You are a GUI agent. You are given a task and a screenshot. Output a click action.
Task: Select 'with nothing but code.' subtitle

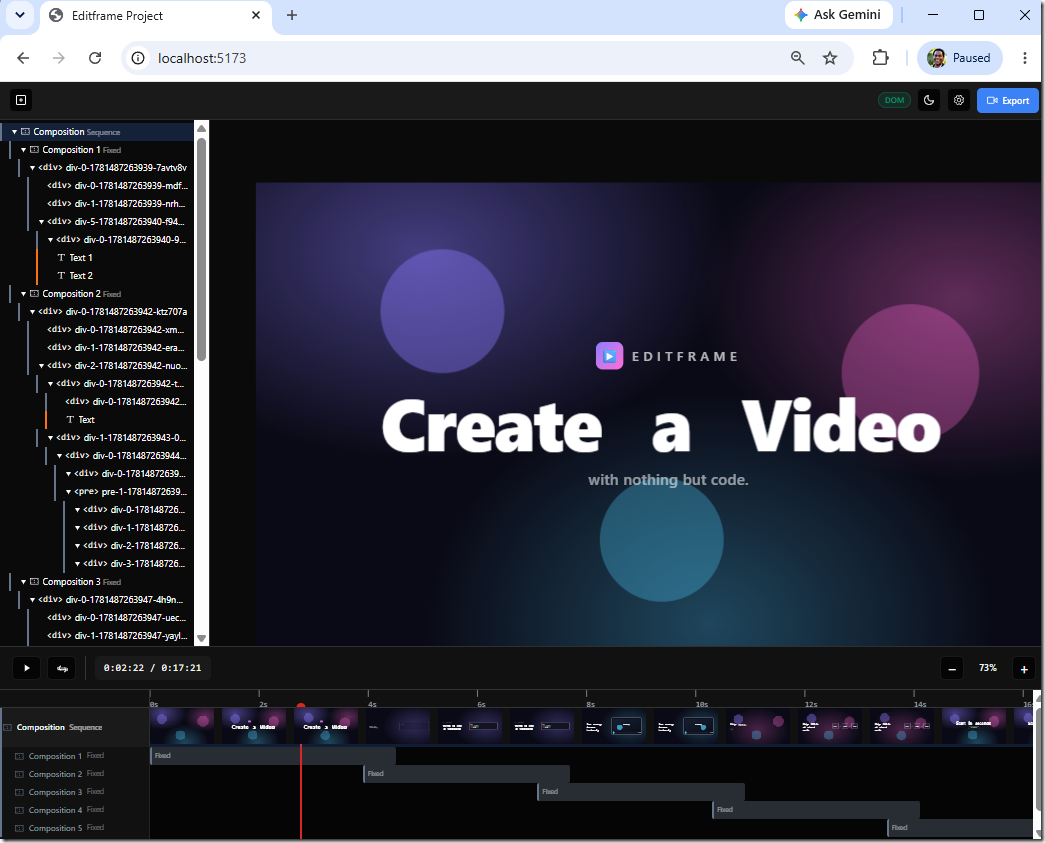[668, 480]
